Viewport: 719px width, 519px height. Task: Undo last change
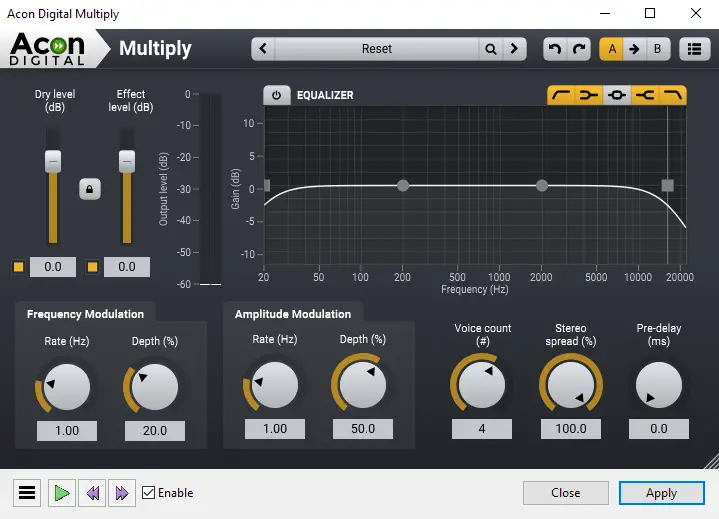pos(555,49)
